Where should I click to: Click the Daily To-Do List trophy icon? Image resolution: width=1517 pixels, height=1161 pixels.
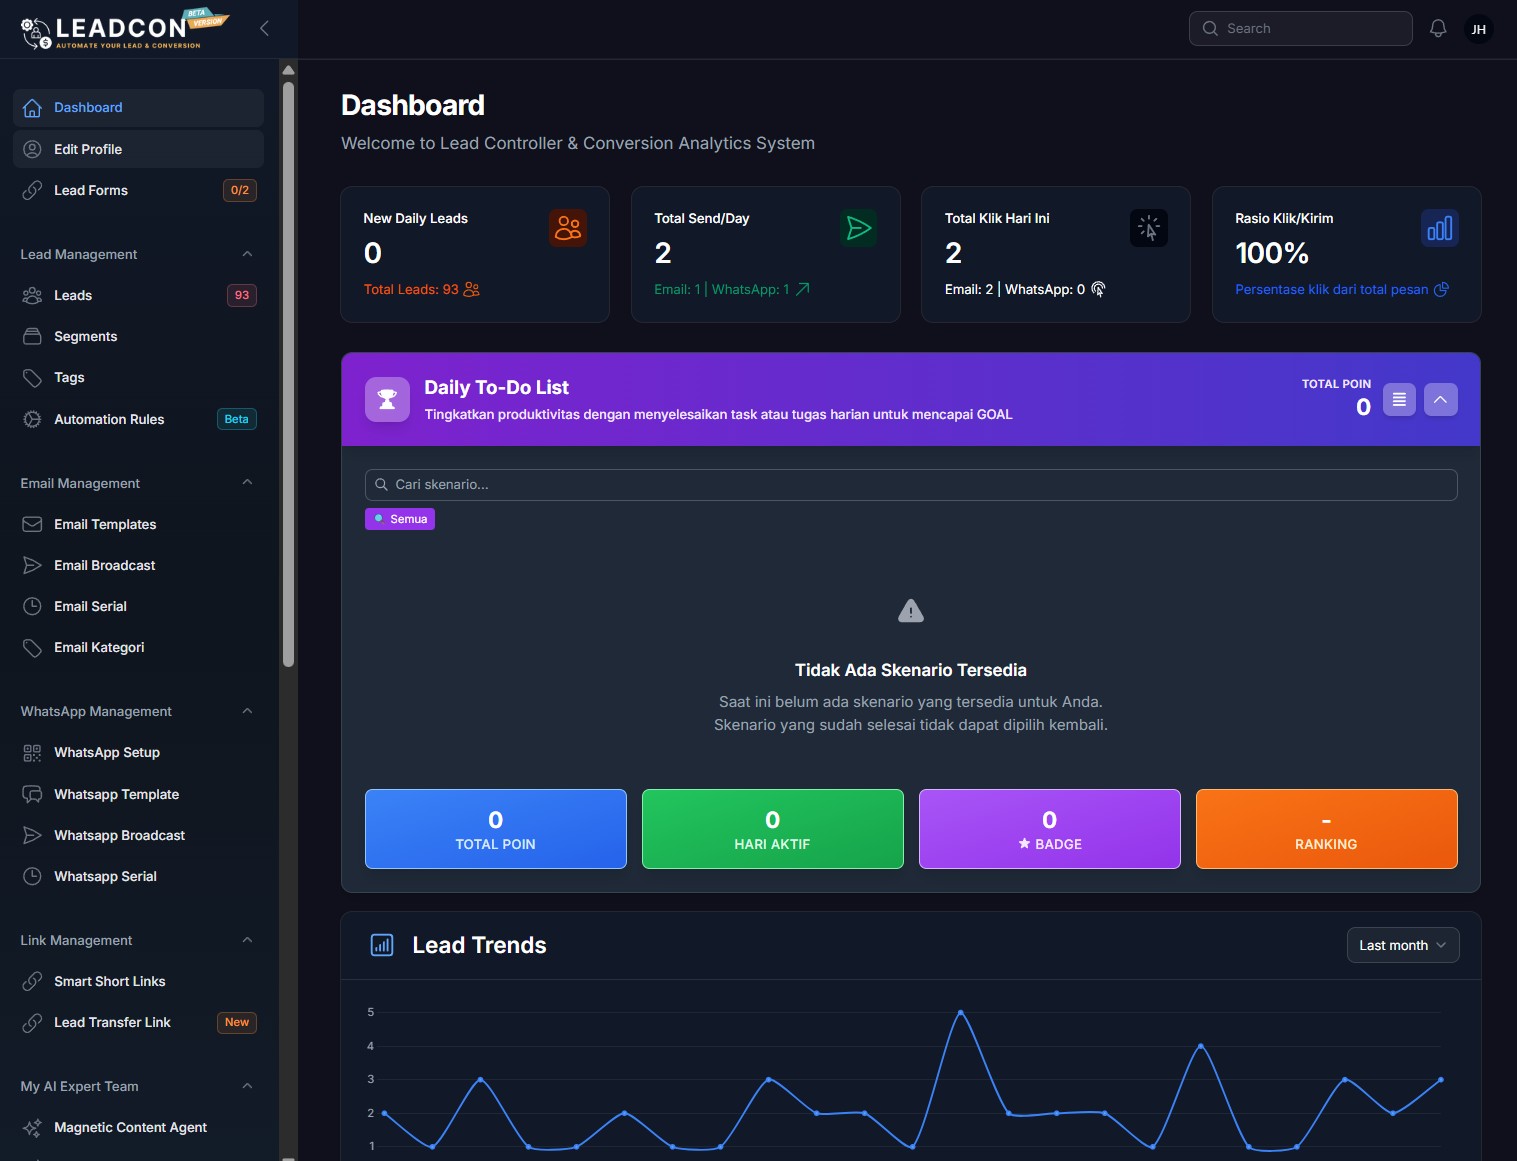[387, 399]
